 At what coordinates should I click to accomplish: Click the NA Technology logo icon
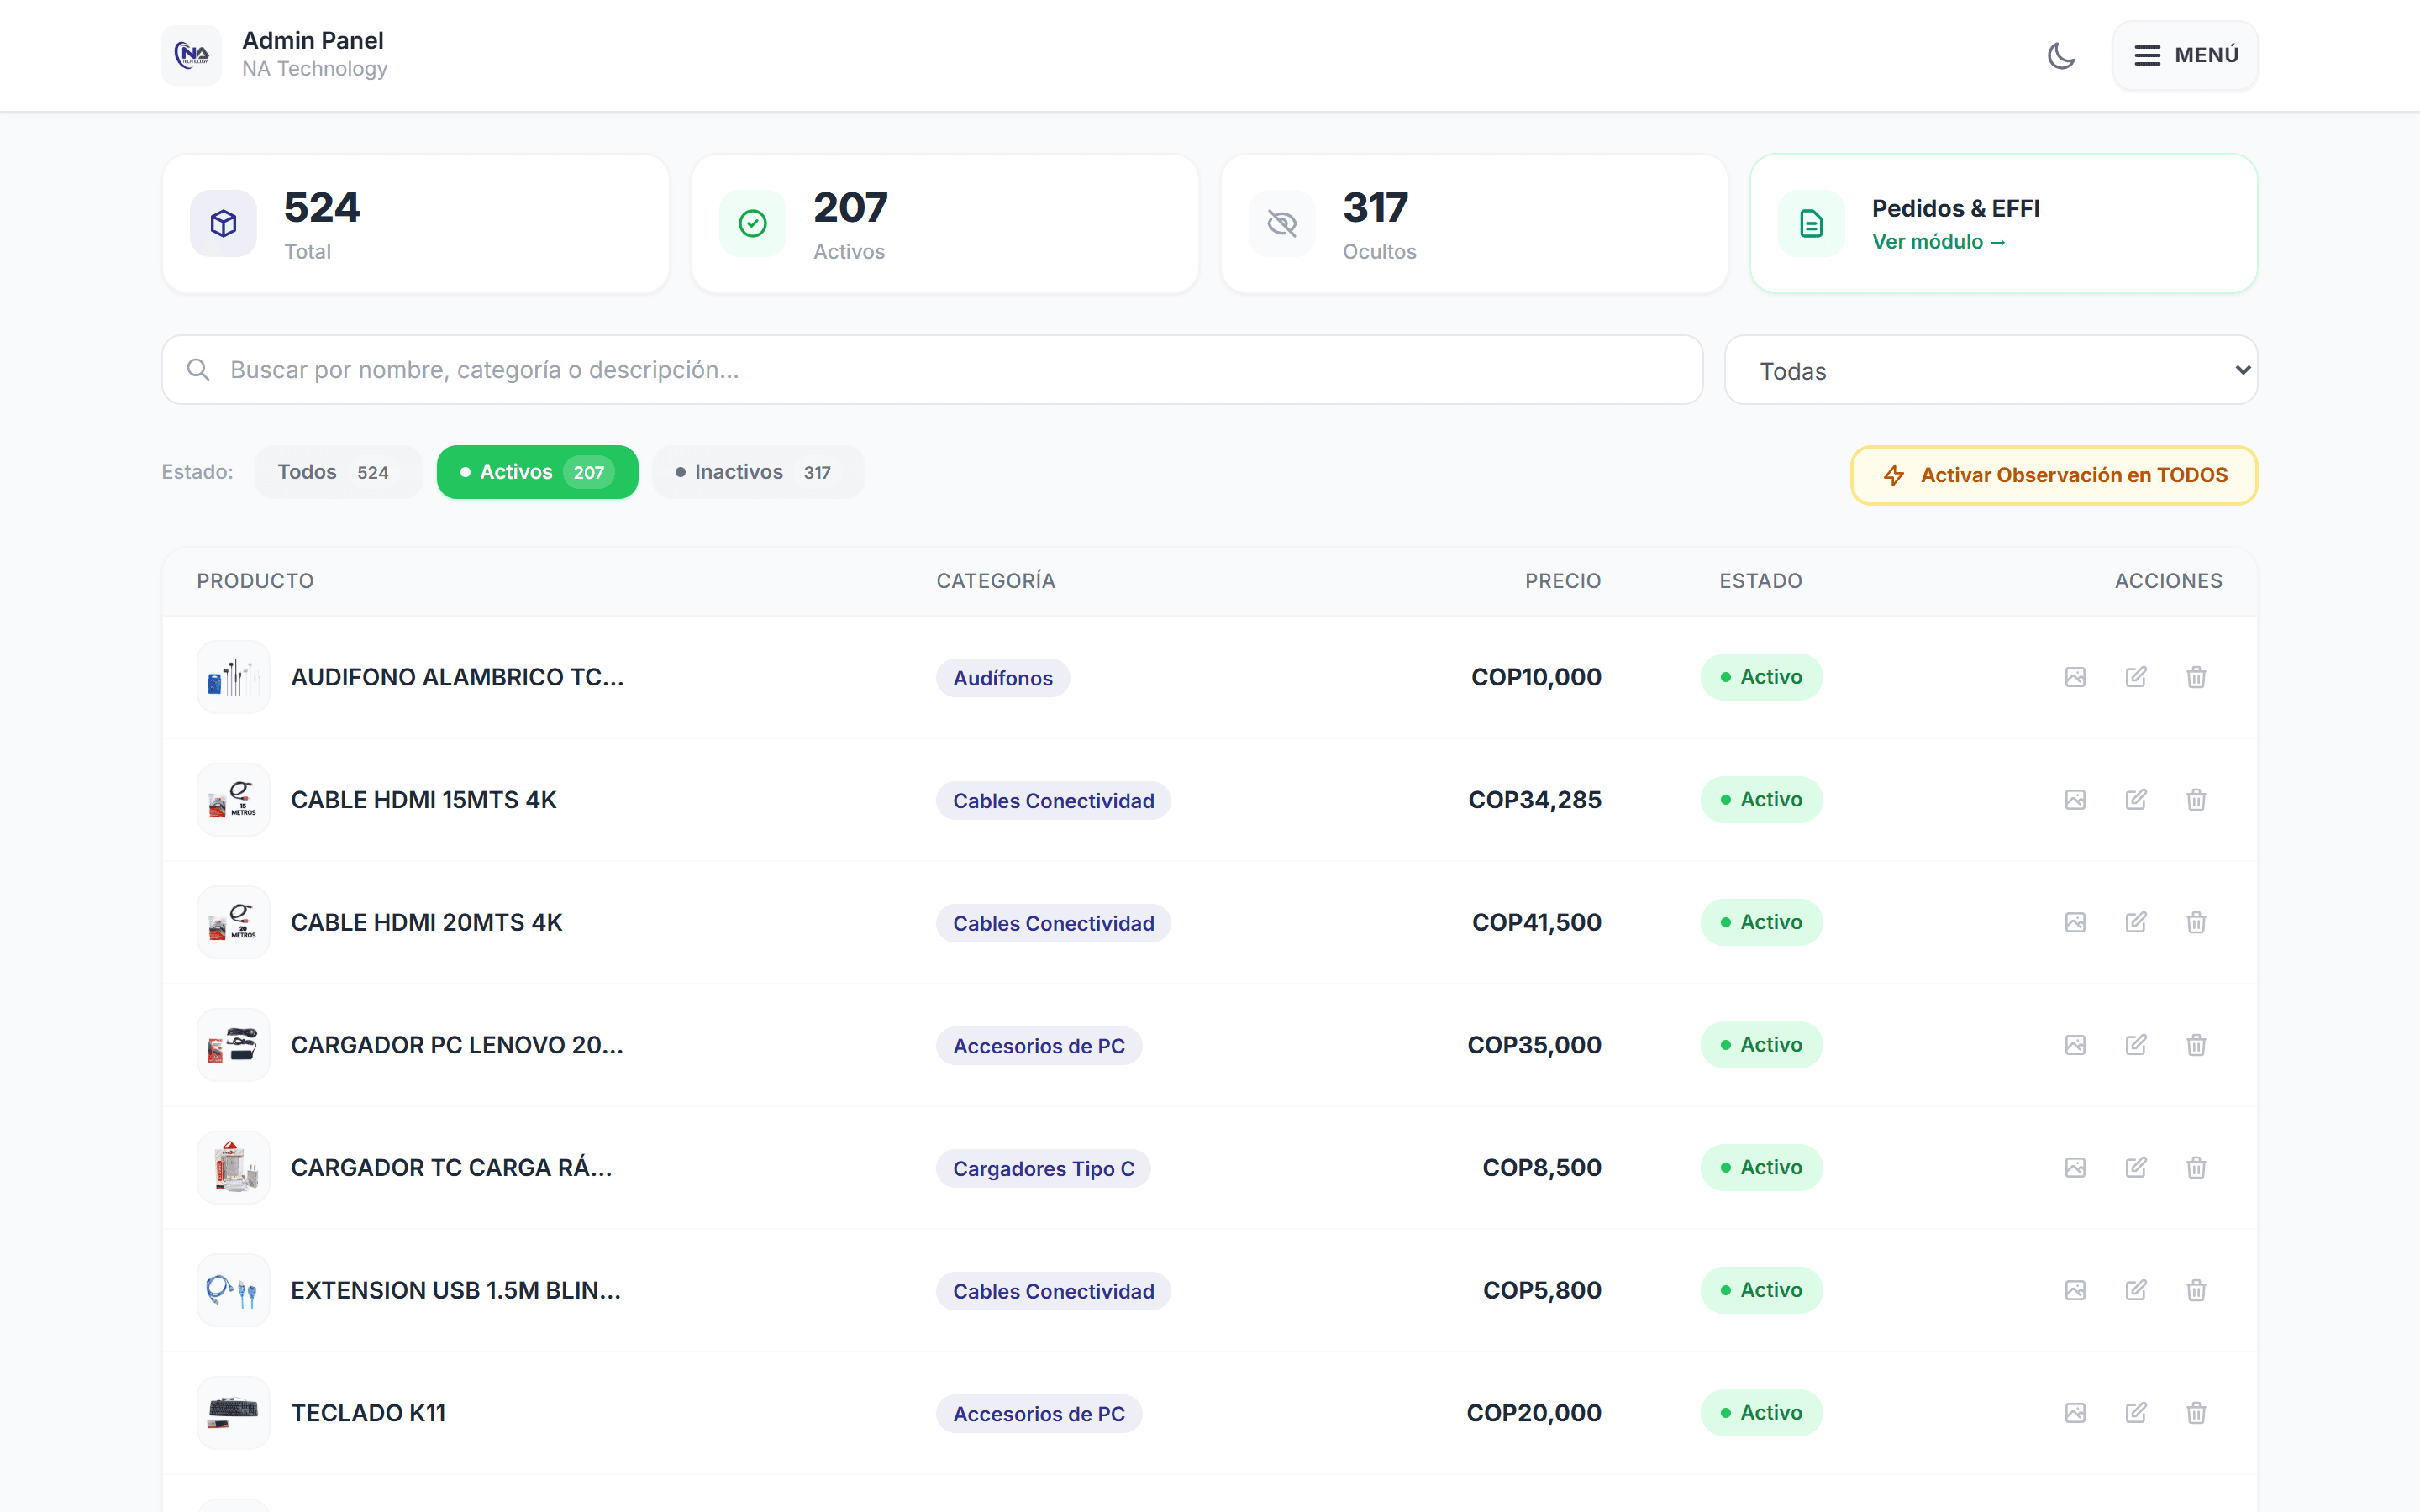tap(192, 55)
